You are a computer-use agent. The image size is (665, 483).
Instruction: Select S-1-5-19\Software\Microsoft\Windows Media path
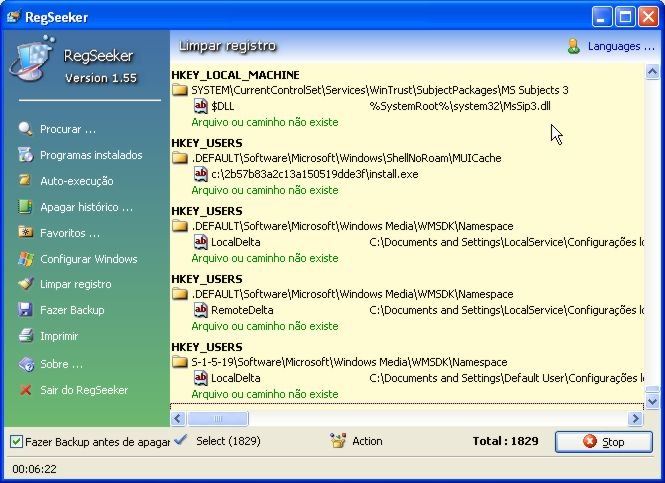[349, 362]
